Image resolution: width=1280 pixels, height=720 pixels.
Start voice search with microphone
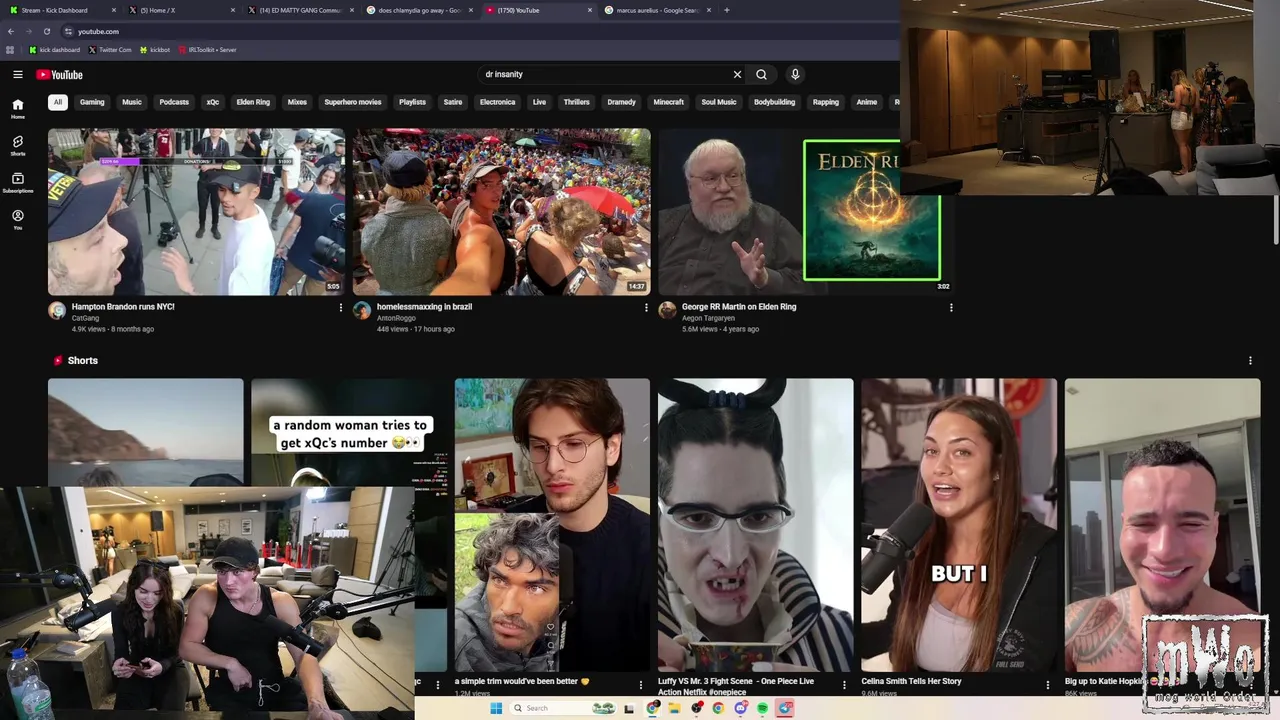(x=795, y=74)
